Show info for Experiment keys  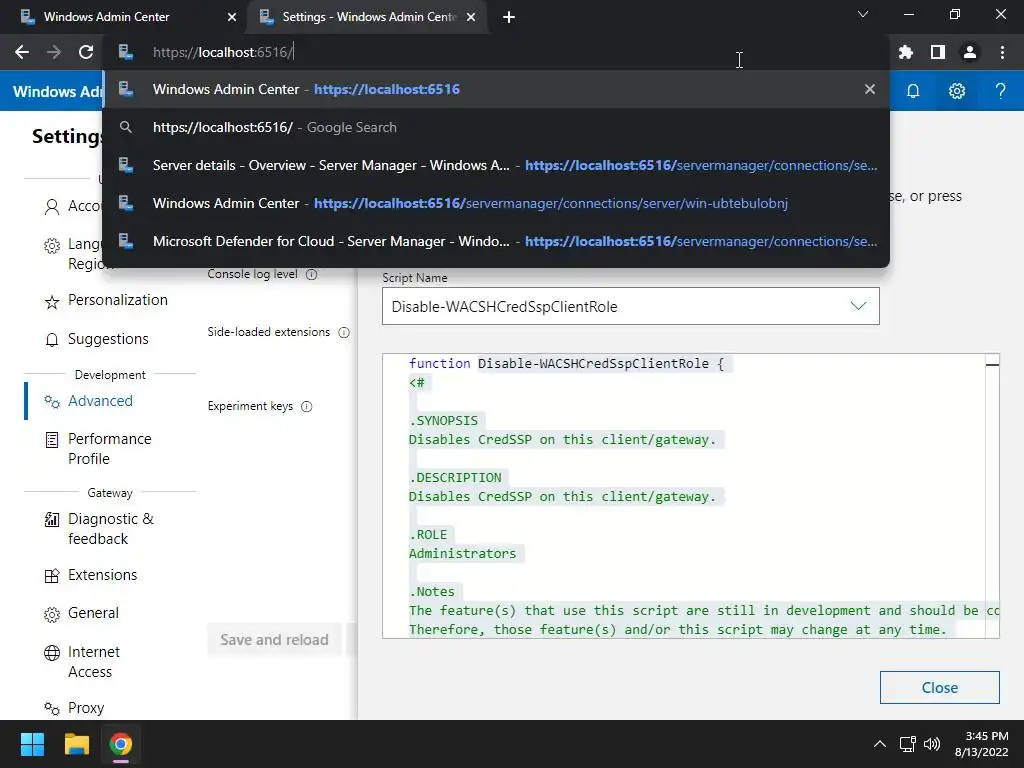coord(306,406)
